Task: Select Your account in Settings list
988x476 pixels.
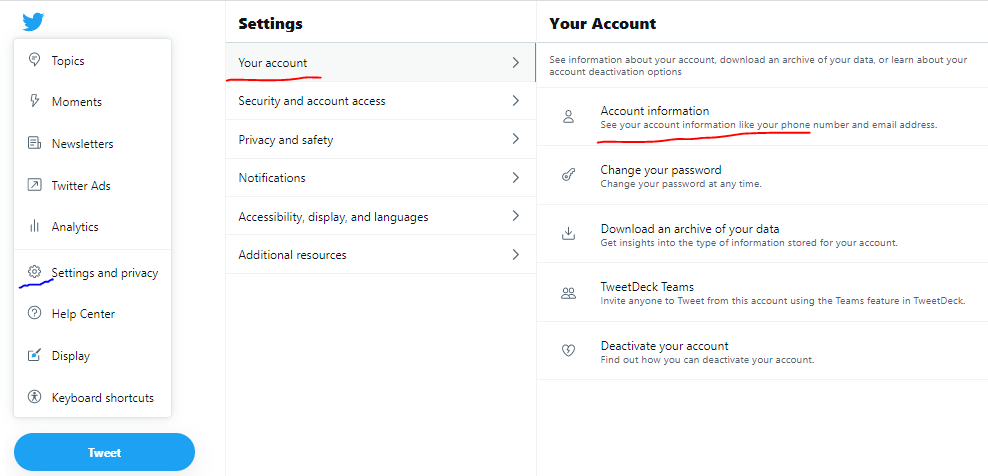Action: click(x=273, y=63)
